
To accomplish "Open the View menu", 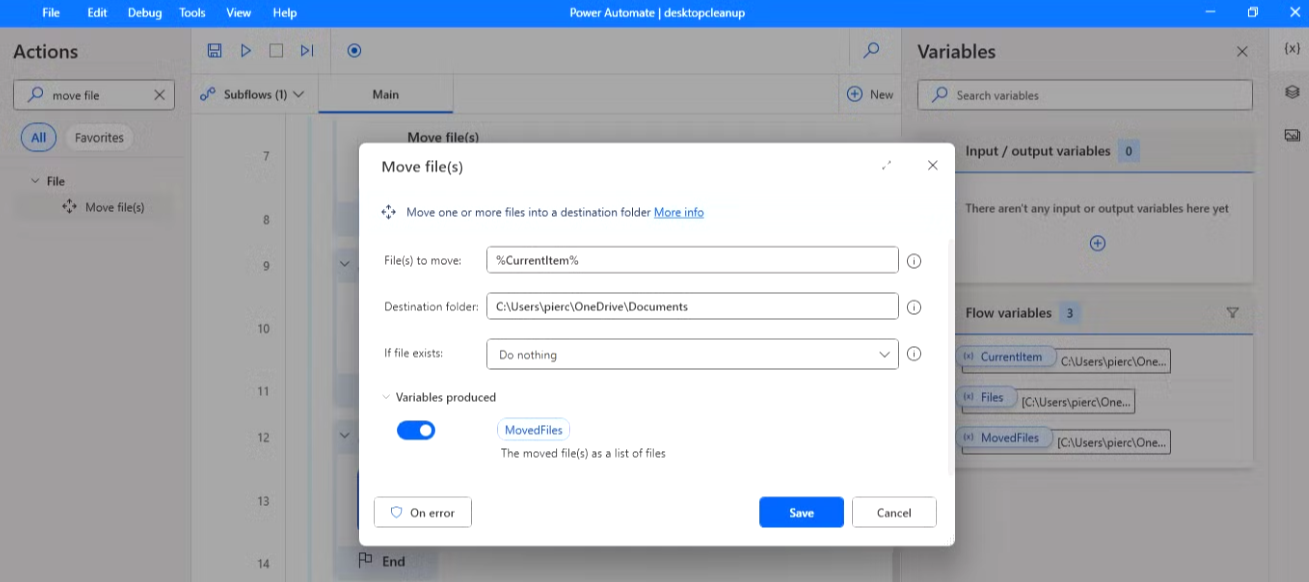I will pos(238,12).
